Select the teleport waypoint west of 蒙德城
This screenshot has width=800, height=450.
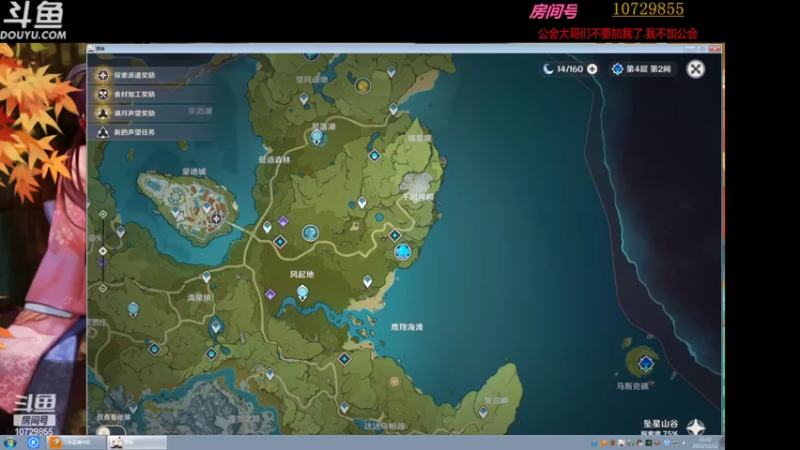click(120, 232)
